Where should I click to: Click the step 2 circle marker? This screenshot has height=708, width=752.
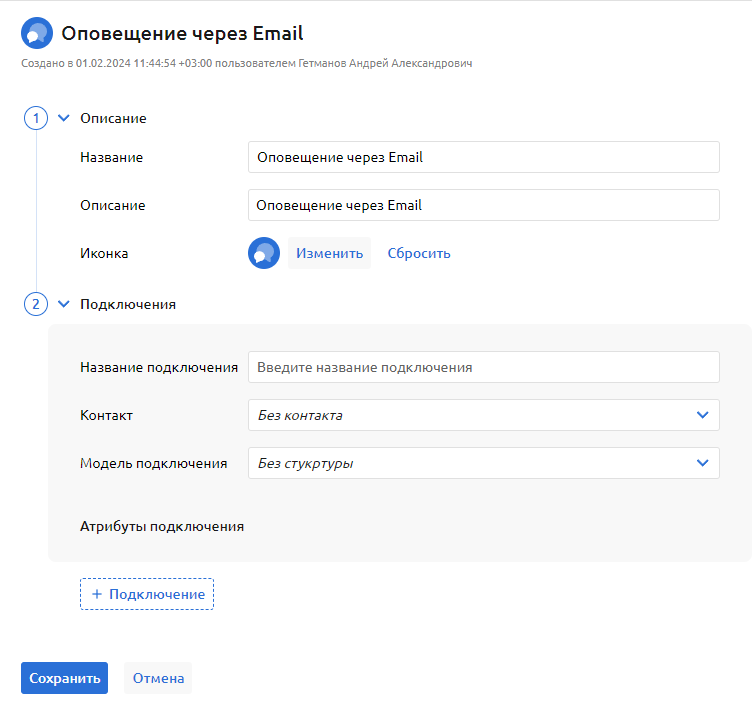coord(36,304)
